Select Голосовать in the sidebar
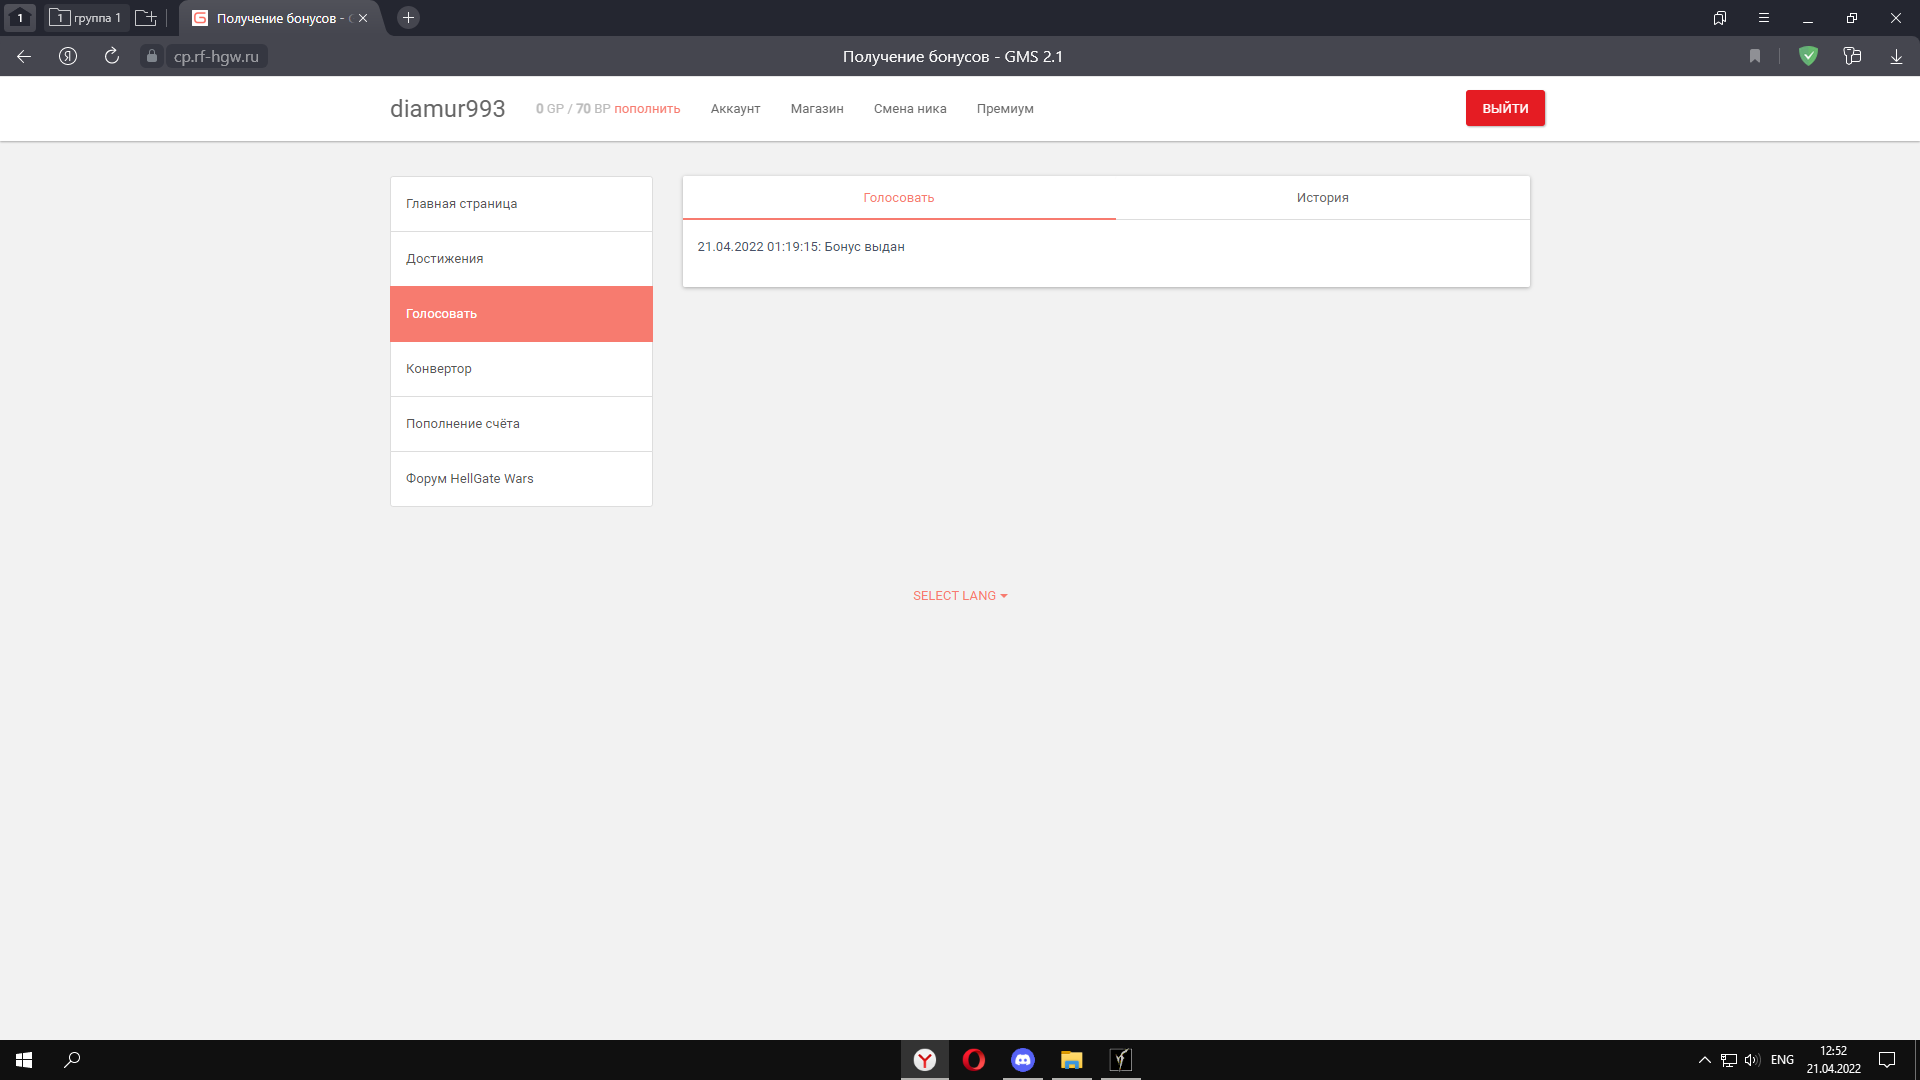The height and width of the screenshot is (1080, 1920). (521, 314)
